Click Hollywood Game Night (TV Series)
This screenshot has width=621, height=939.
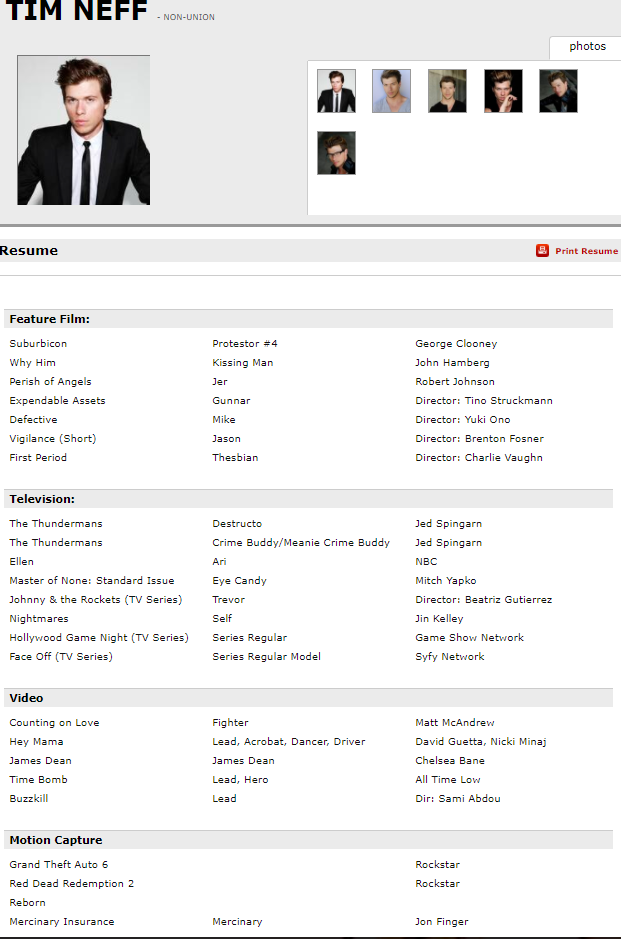[99, 638]
